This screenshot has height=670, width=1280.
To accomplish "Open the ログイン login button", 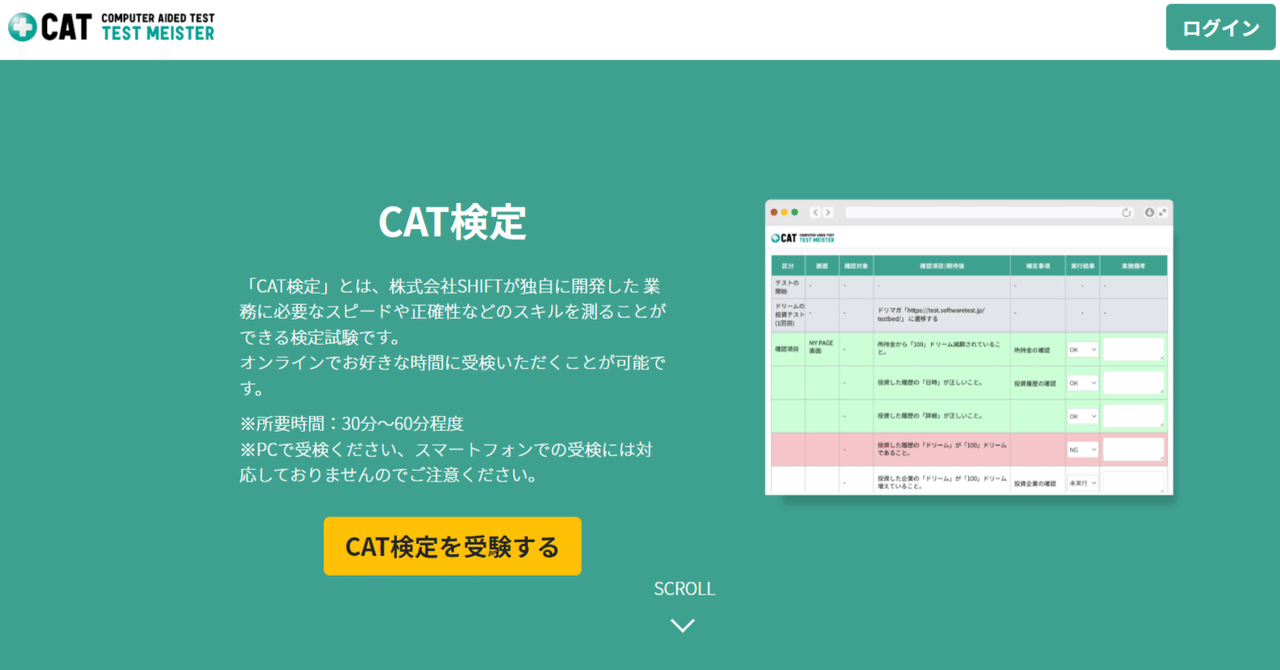I will (1220, 27).
